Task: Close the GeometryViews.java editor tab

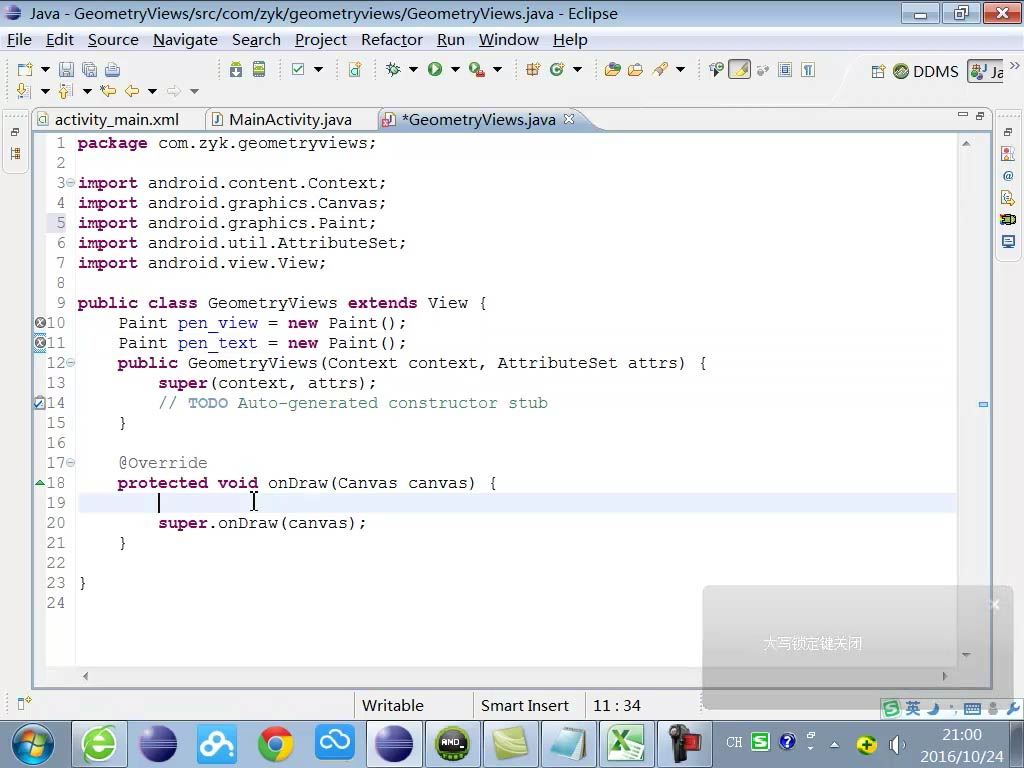Action: (569, 119)
